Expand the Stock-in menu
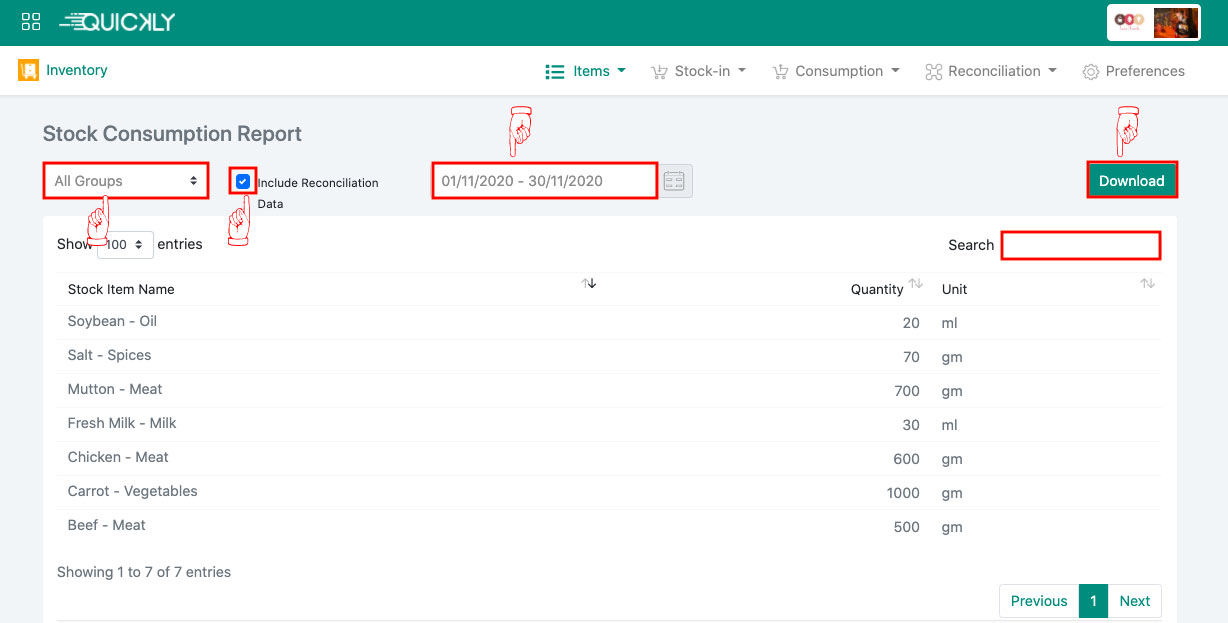1228x623 pixels. coord(698,71)
